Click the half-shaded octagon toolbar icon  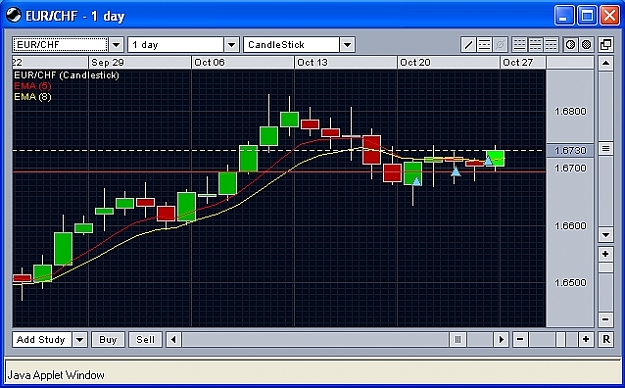(570, 45)
